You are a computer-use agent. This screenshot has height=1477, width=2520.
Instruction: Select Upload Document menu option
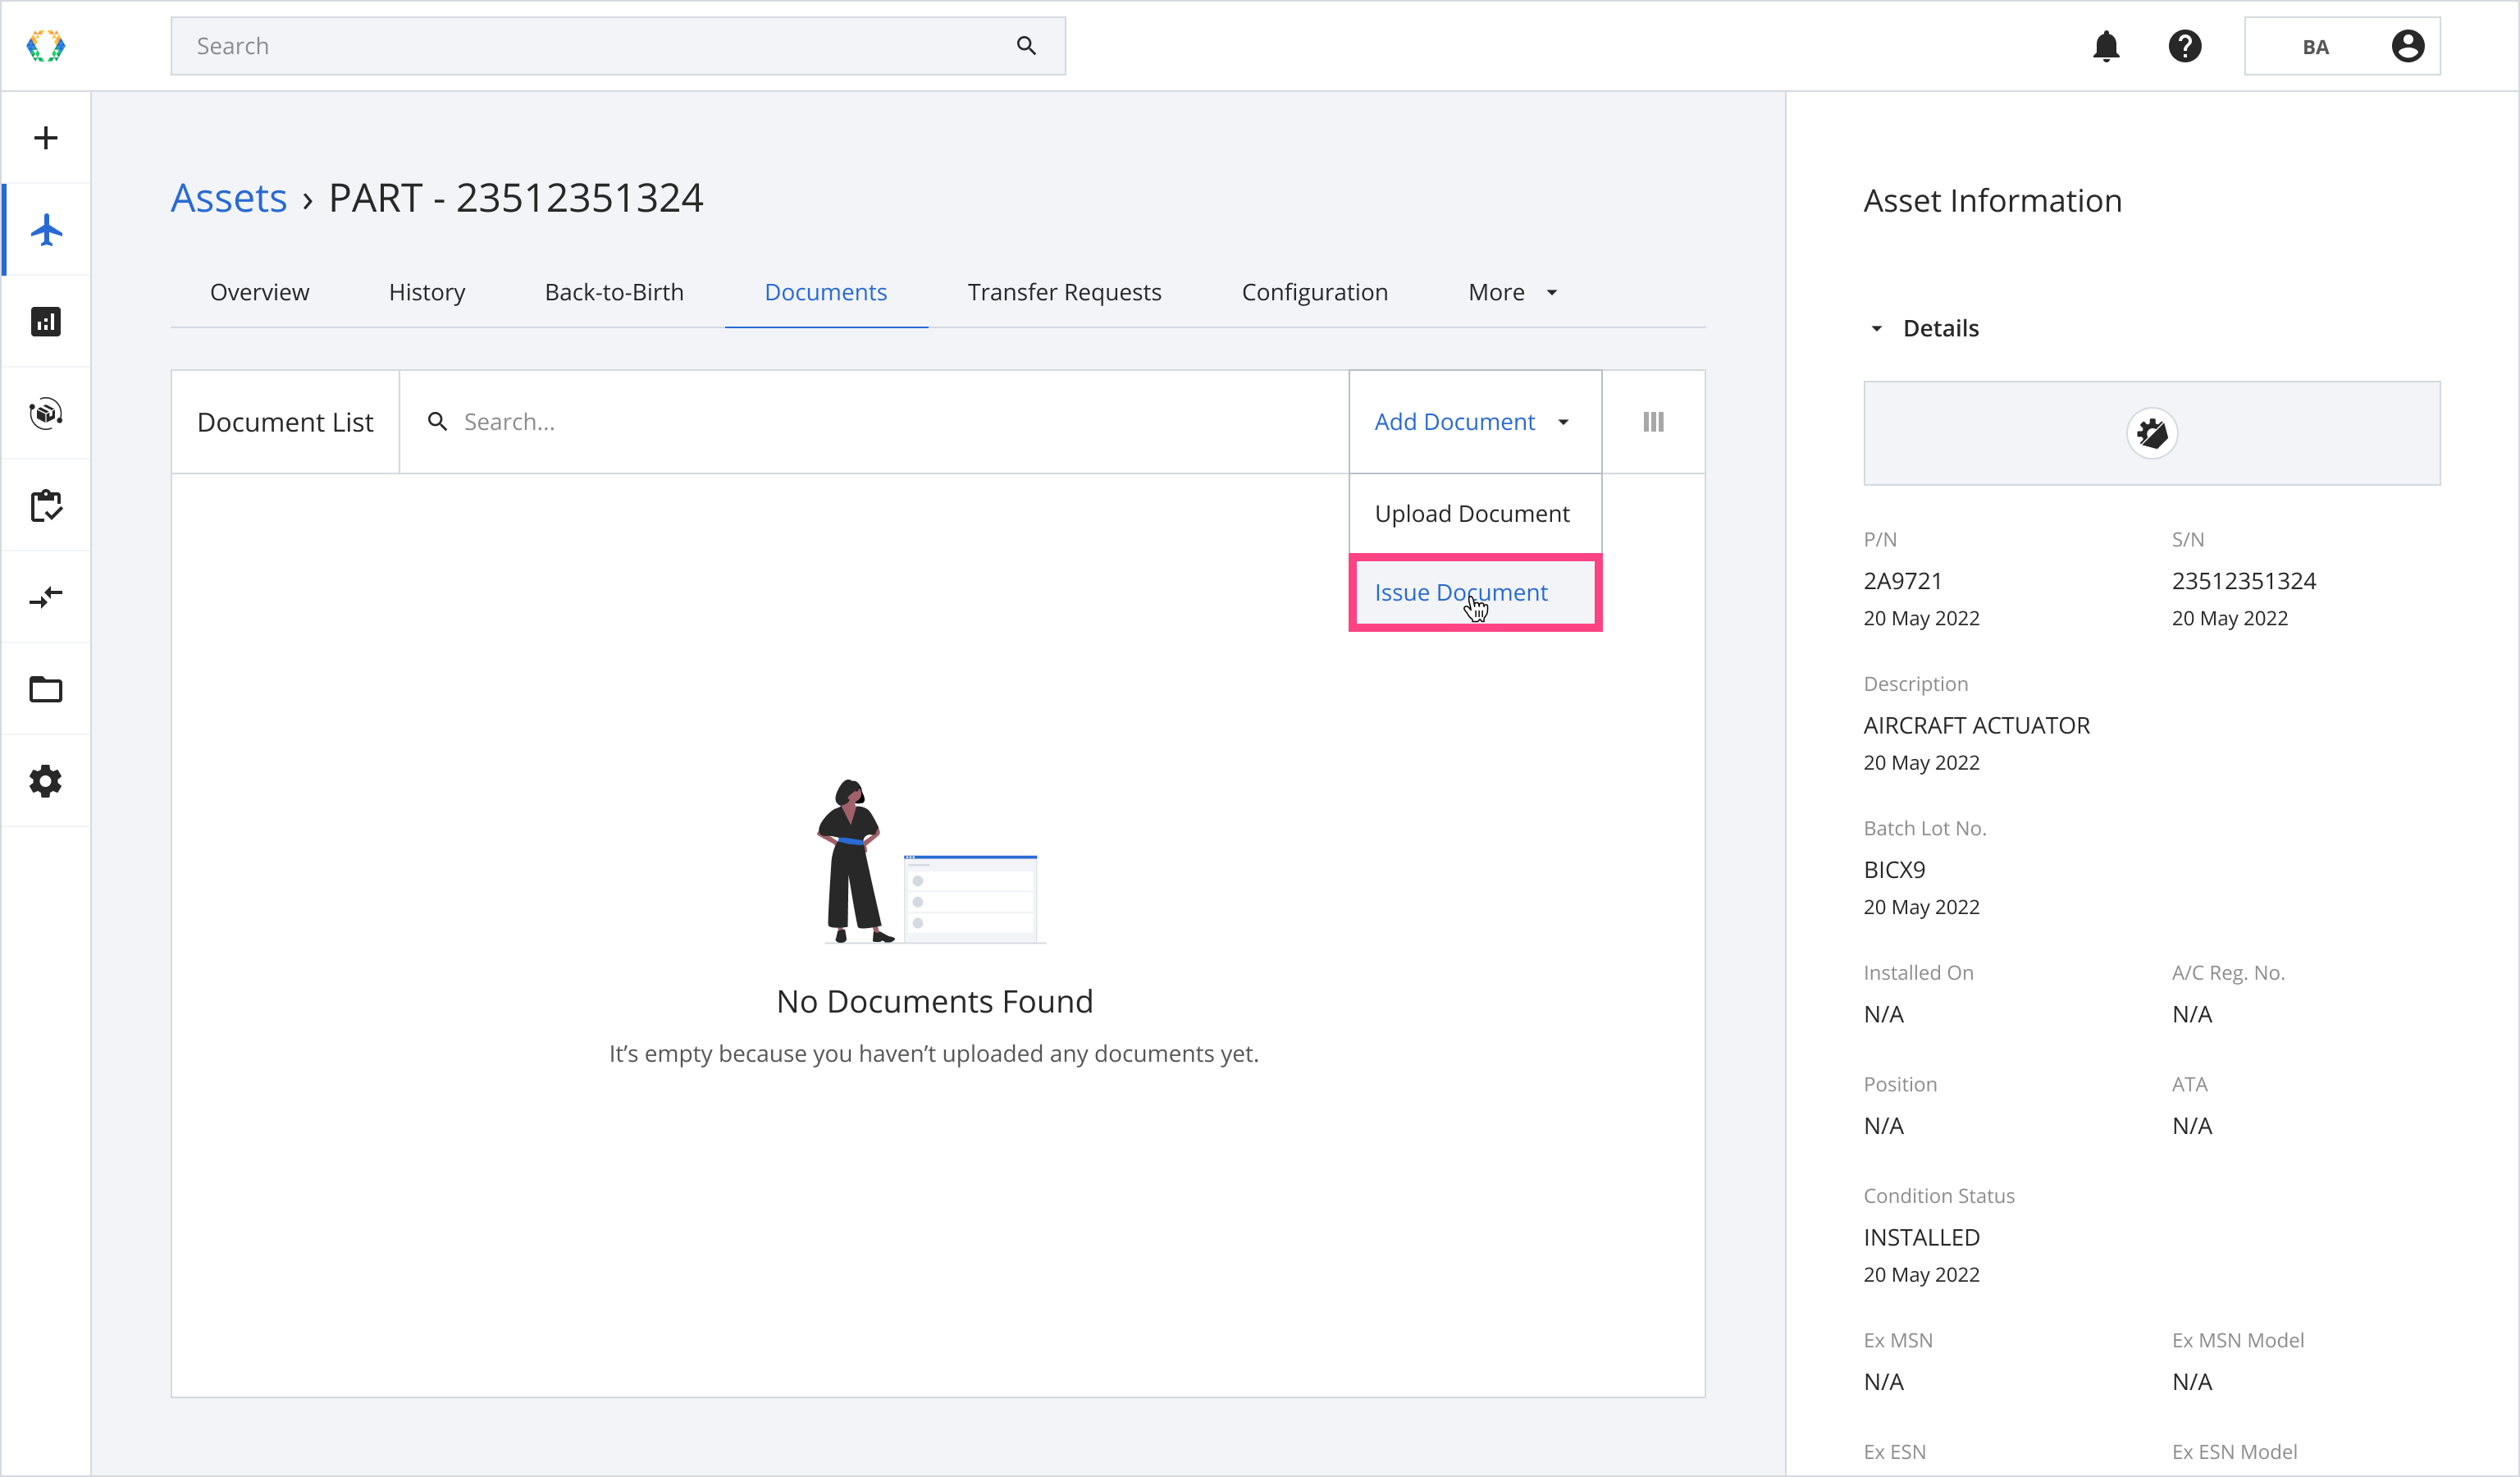point(1475,514)
